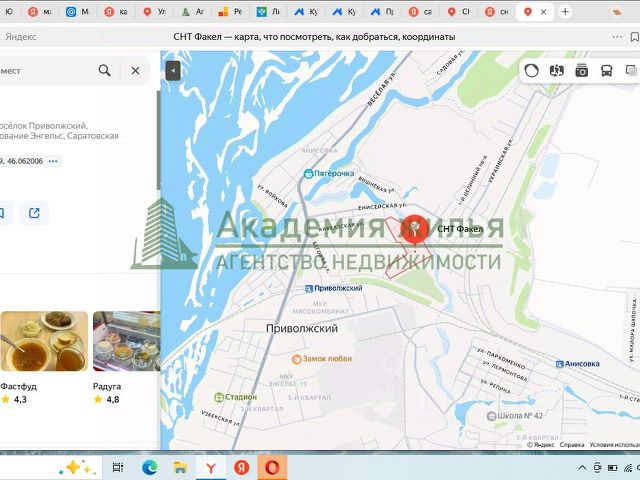This screenshot has width=640, height=480.
Task: Open Opera from the taskbar
Action: pyautogui.click(x=272, y=467)
